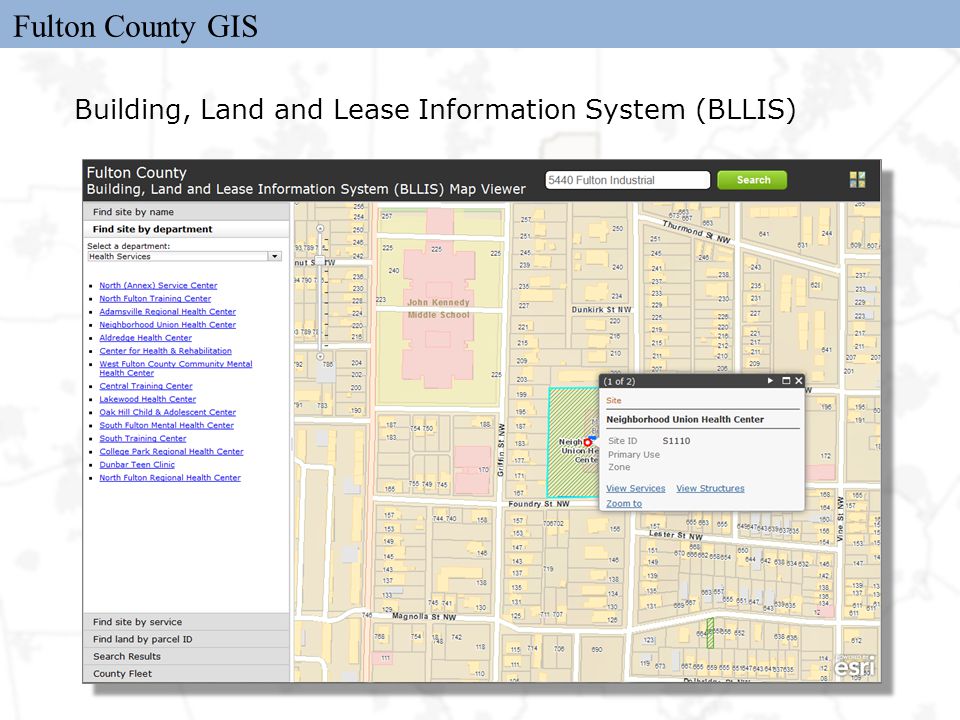Click the address search field
This screenshot has height=720, width=960.
pyautogui.click(x=628, y=180)
